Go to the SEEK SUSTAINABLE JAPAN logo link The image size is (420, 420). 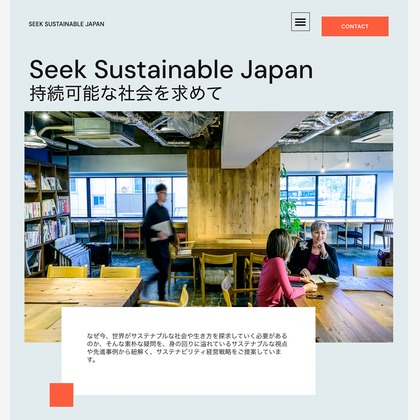click(66, 24)
